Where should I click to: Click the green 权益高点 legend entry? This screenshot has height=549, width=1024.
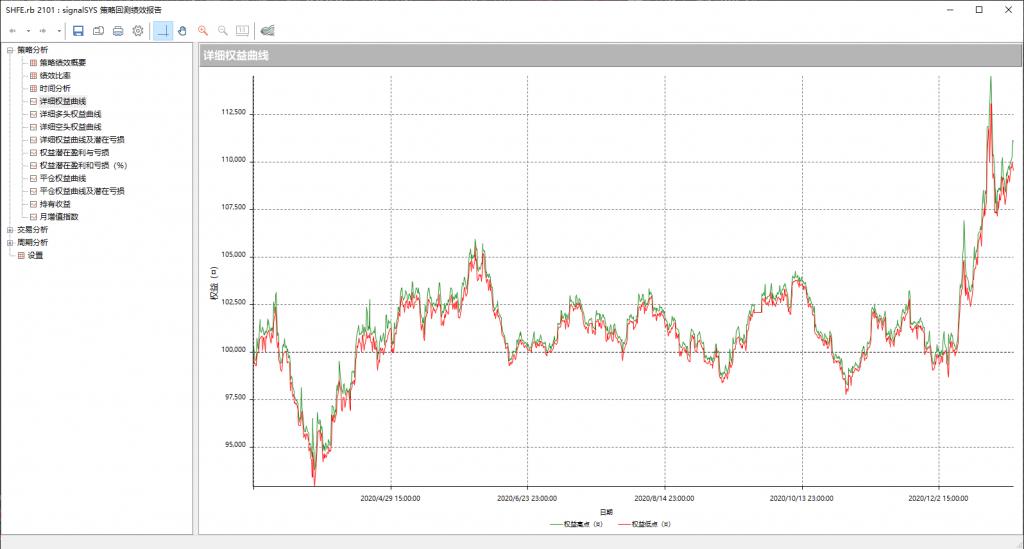(x=576, y=524)
